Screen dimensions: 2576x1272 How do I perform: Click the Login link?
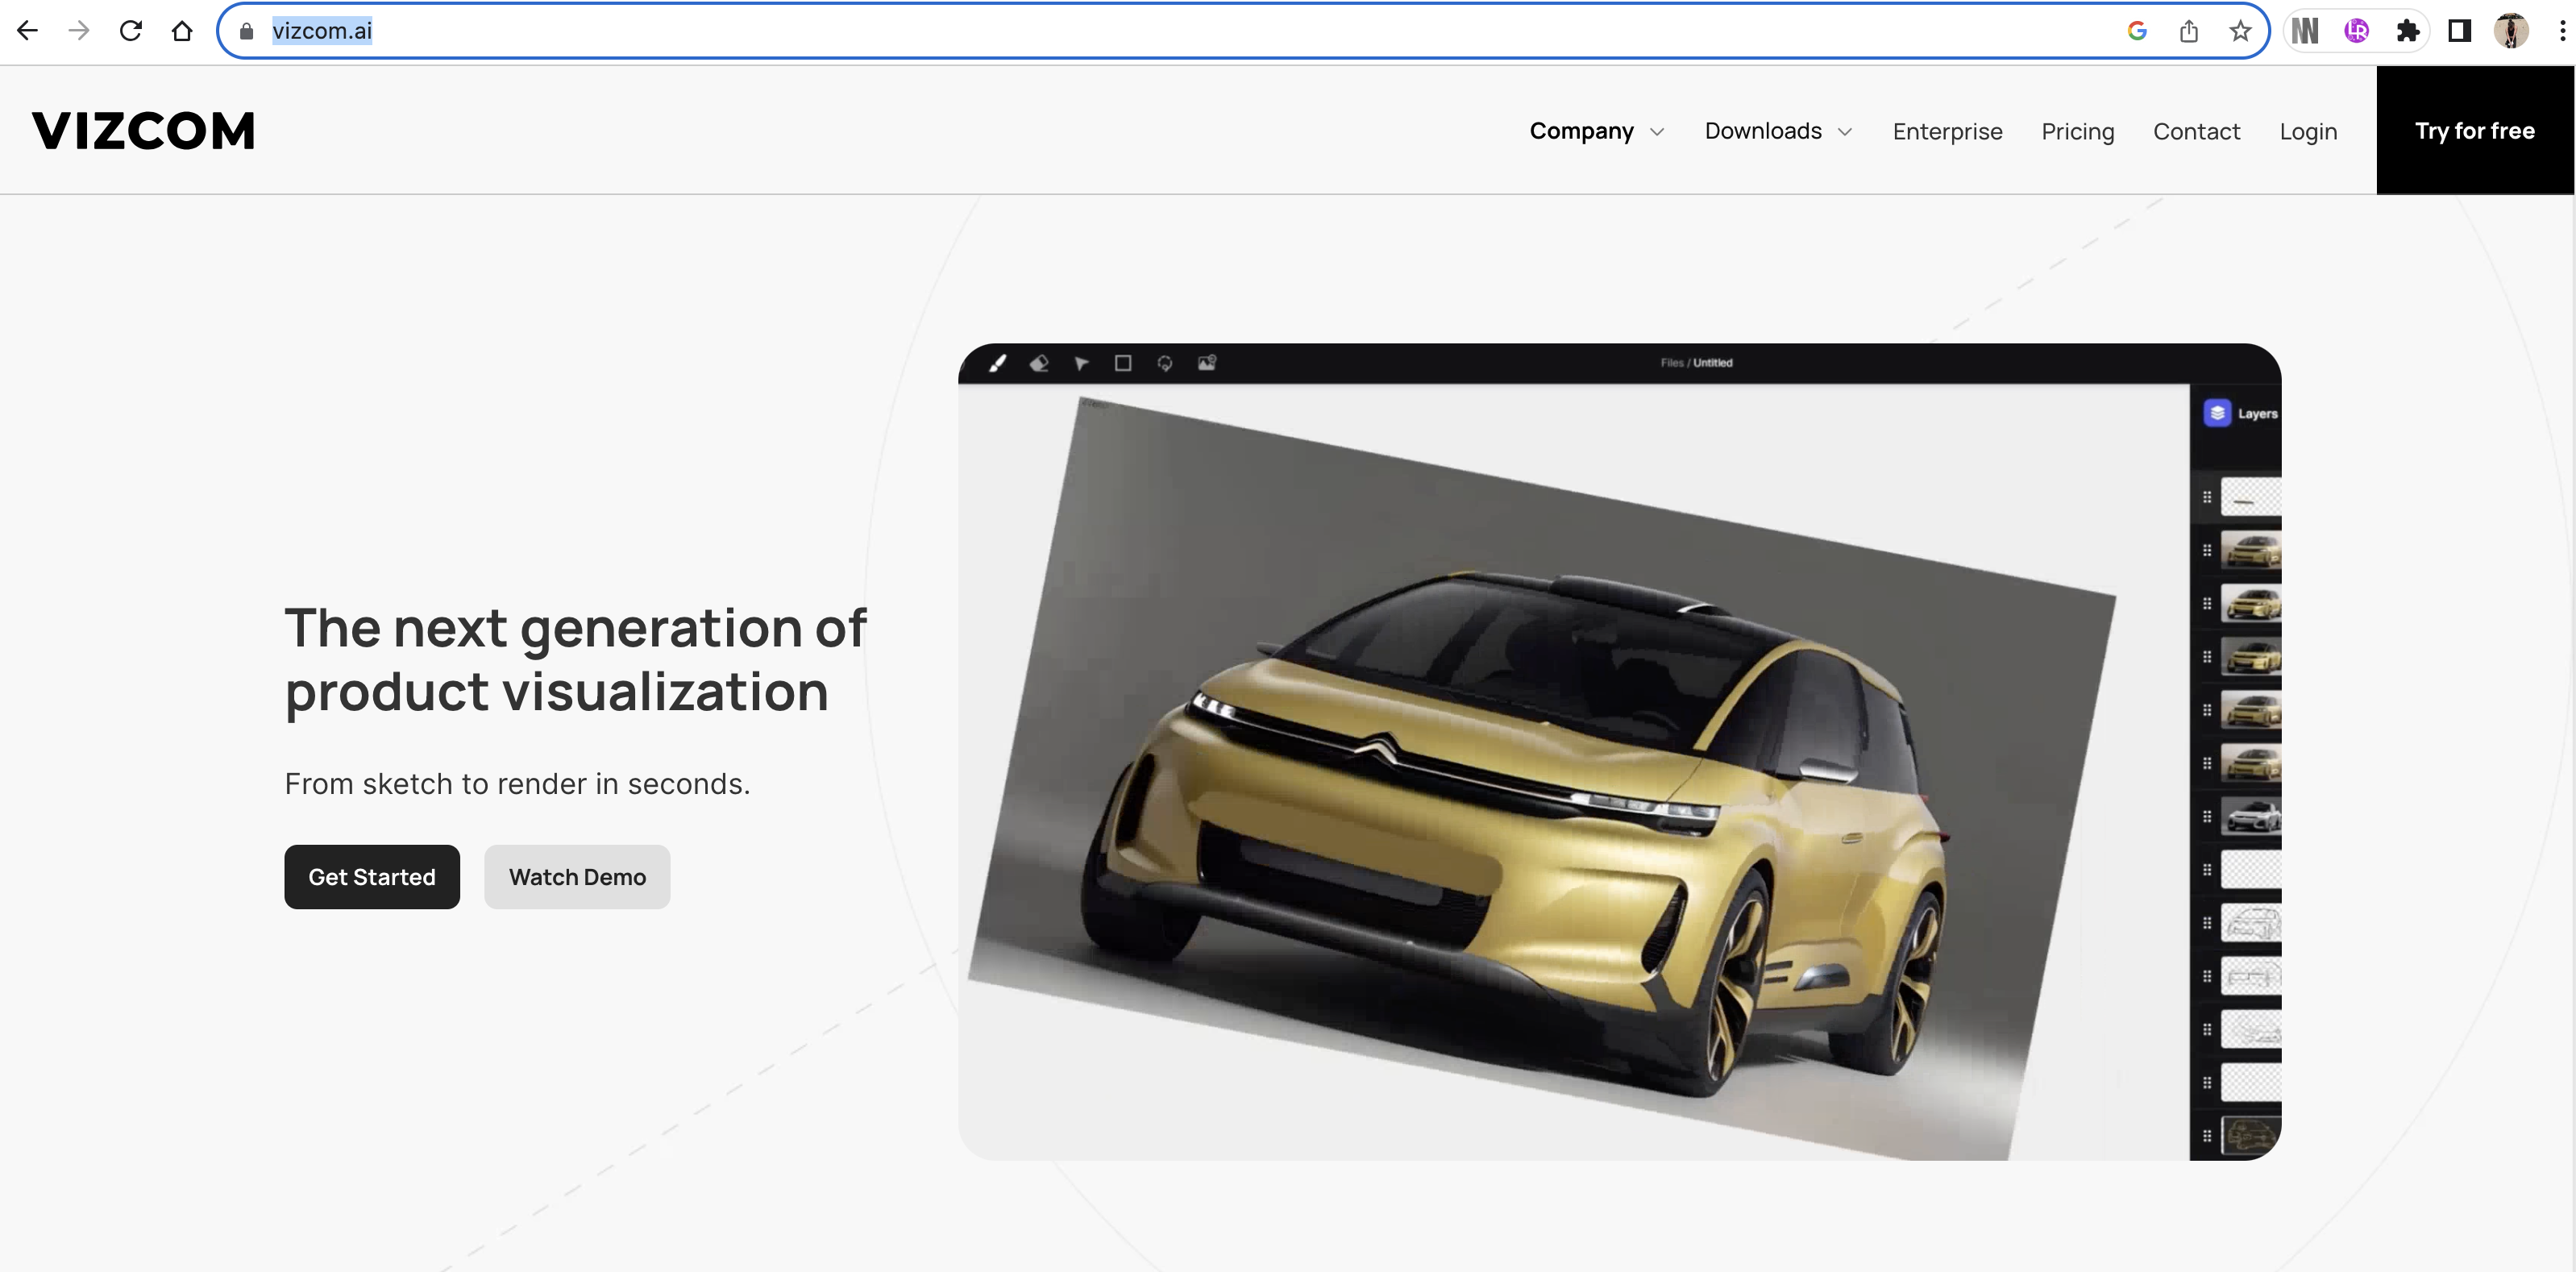point(2308,132)
